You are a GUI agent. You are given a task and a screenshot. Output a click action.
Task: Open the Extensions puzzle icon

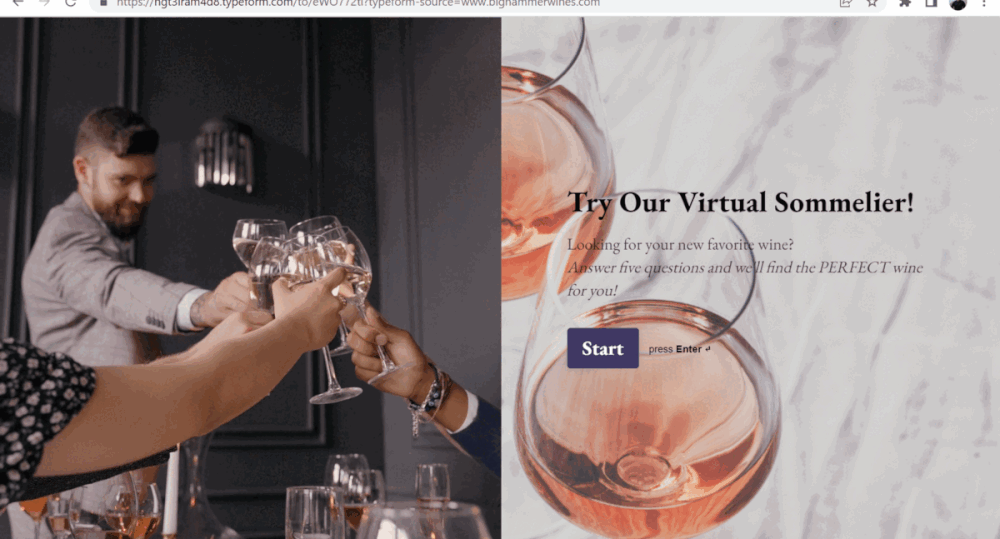(x=905, y=3)
